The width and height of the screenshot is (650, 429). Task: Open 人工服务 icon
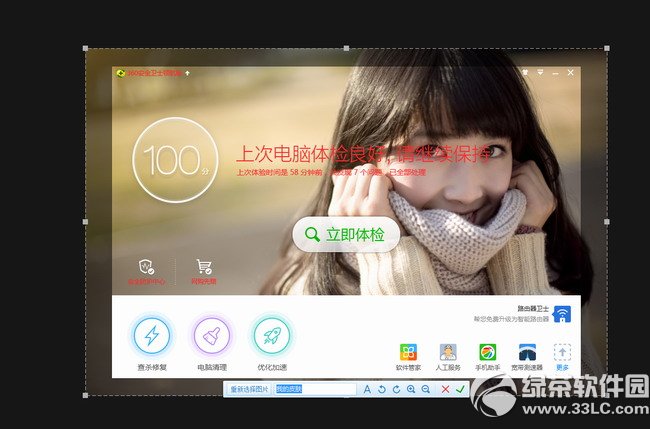[x=448, y=352]
